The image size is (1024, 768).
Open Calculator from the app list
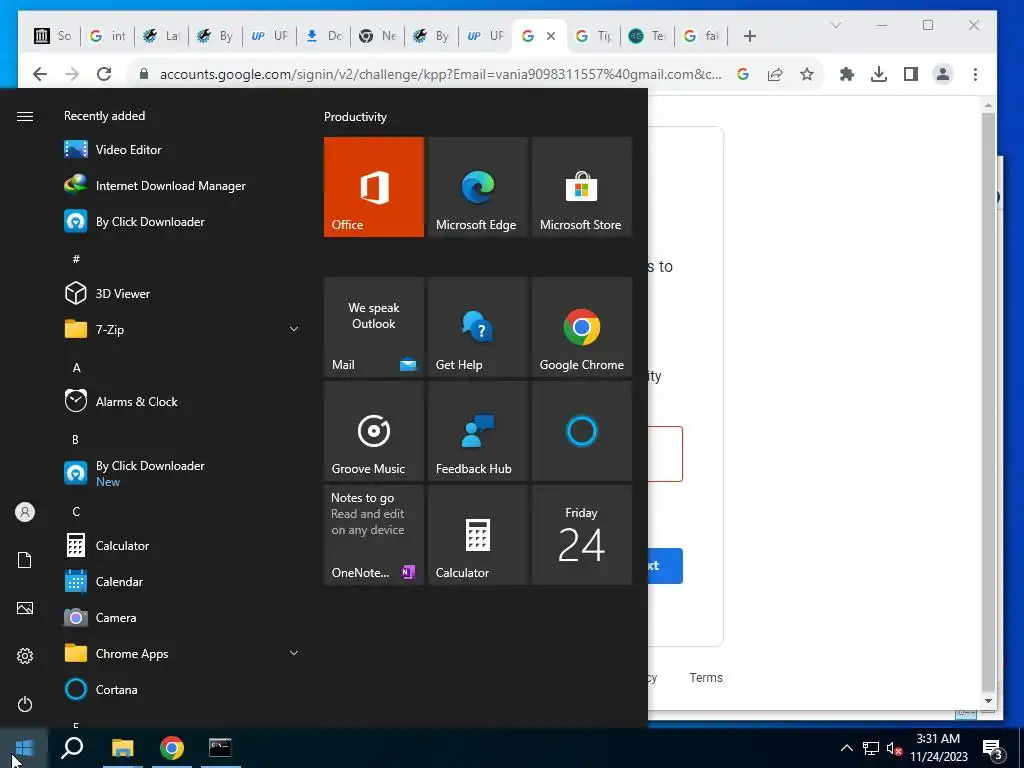[x=183, y=545]
